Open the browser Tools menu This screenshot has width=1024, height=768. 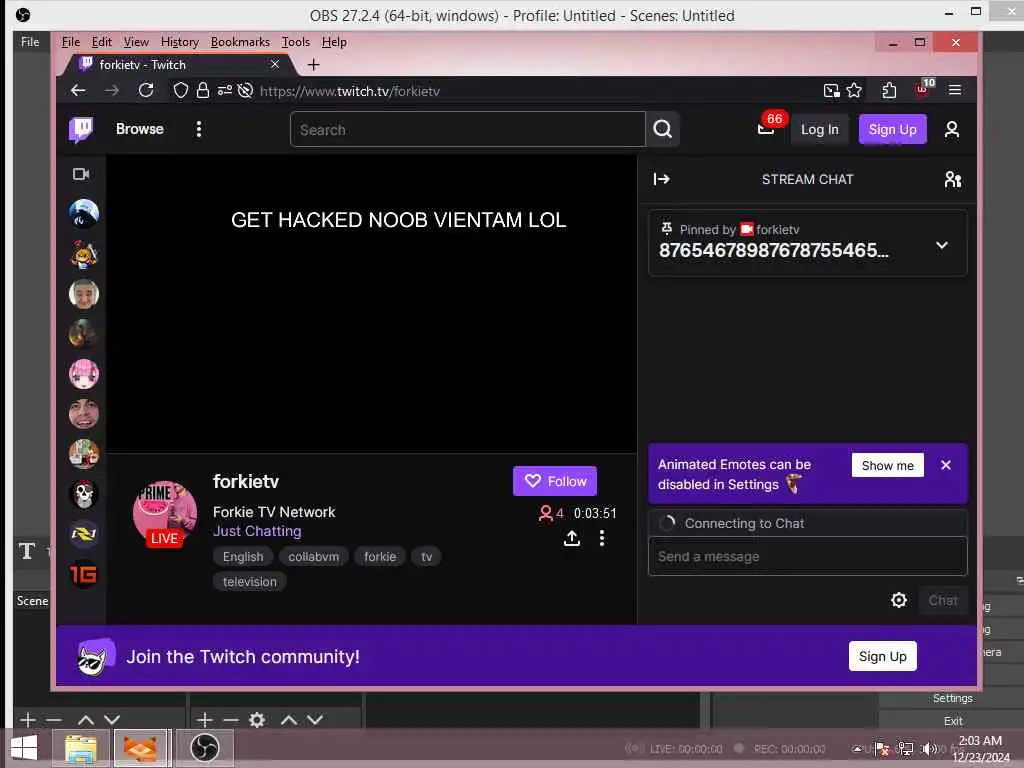[295, 42]
